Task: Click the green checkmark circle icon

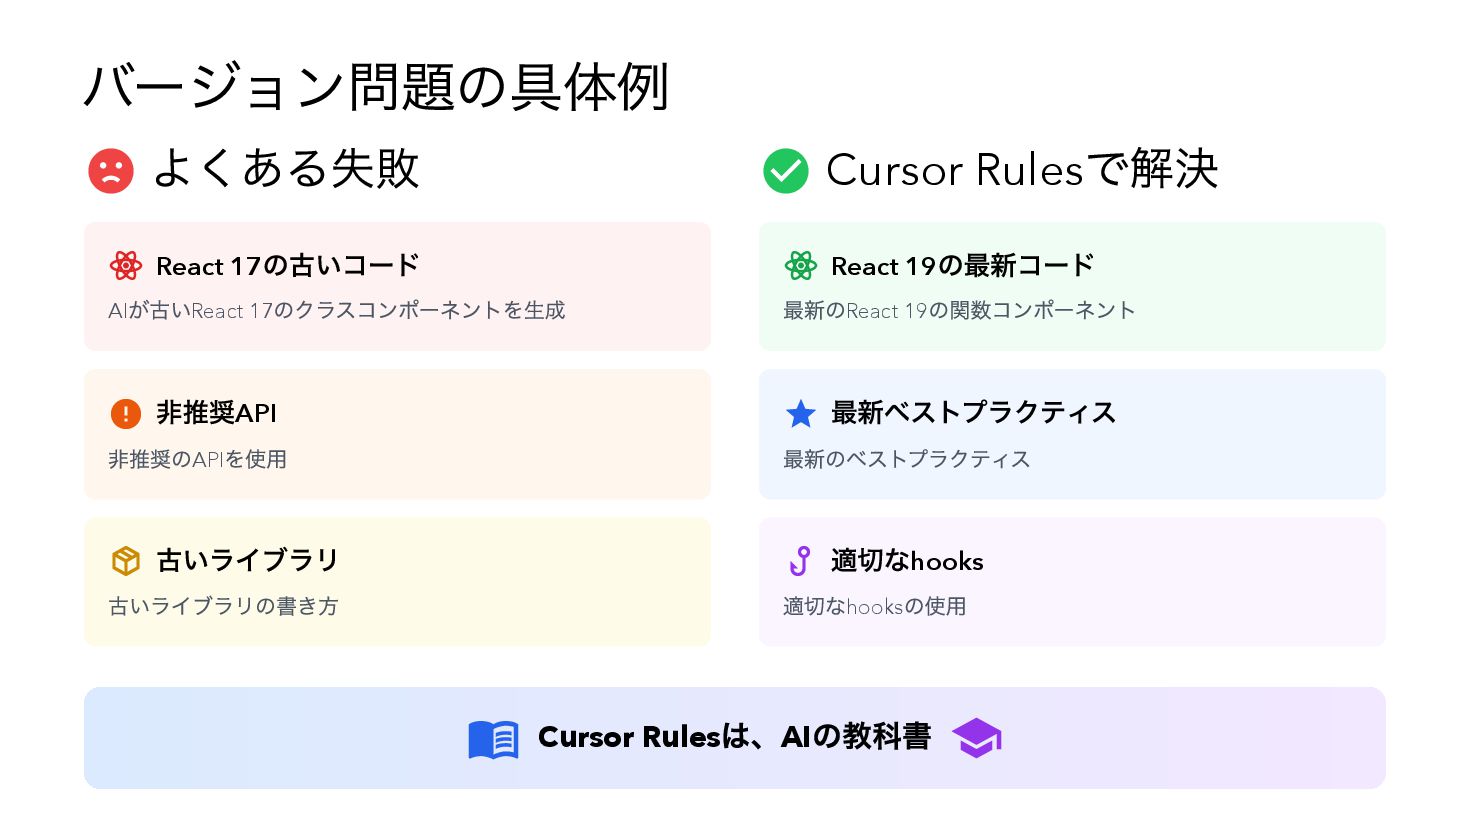Action: (x=786, y=171)
